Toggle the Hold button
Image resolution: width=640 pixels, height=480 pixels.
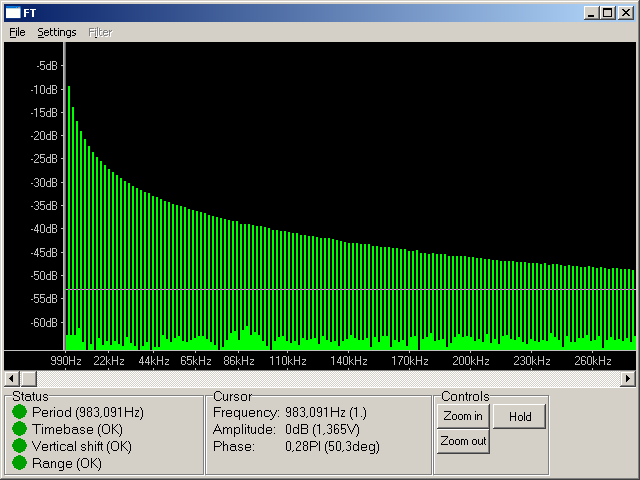point(519,416)
